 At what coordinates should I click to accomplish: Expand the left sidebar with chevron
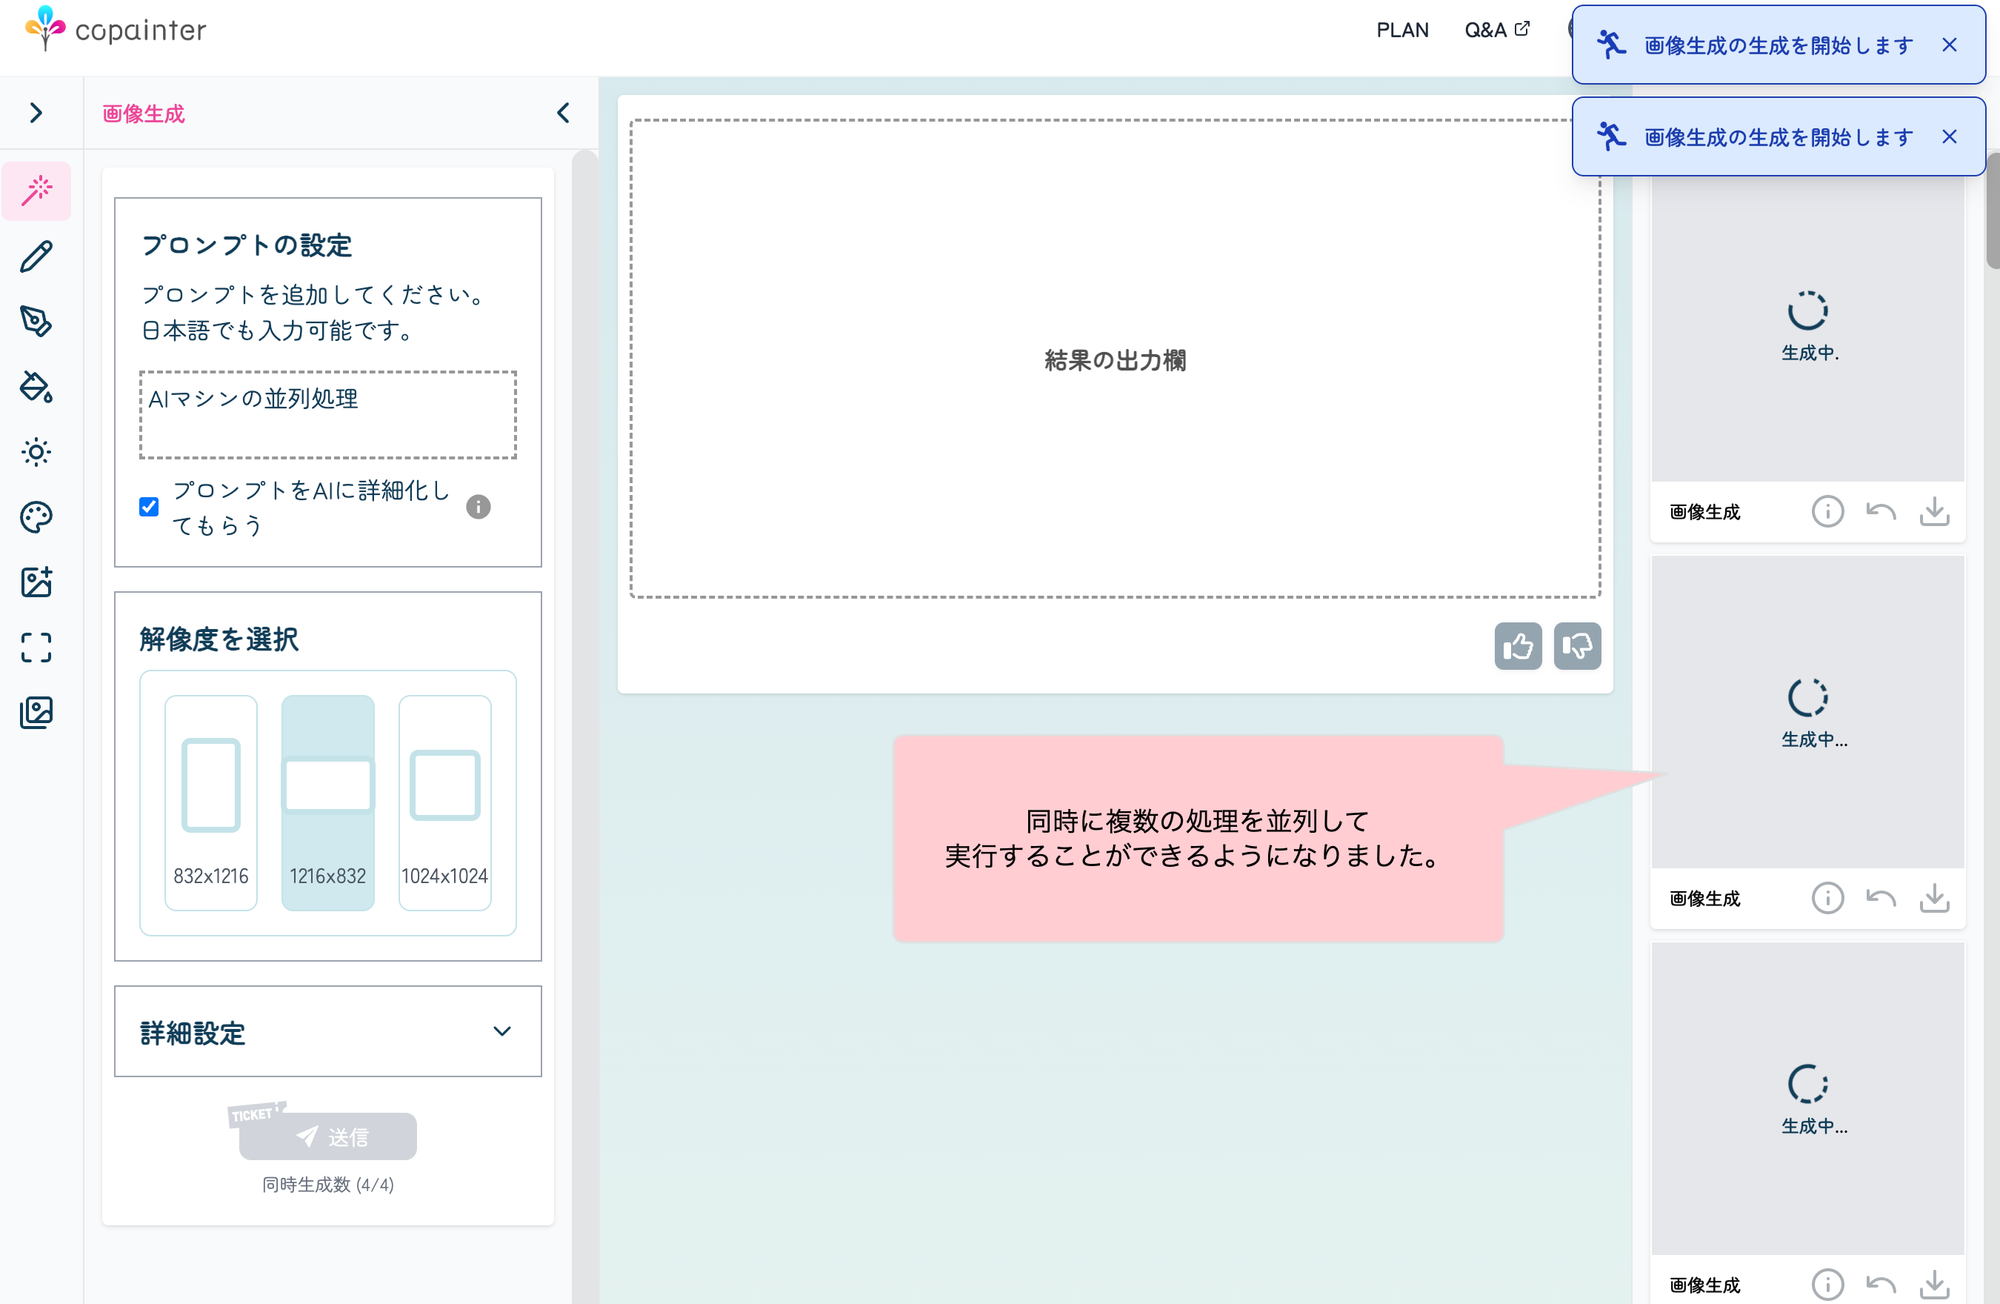[37, 113]
